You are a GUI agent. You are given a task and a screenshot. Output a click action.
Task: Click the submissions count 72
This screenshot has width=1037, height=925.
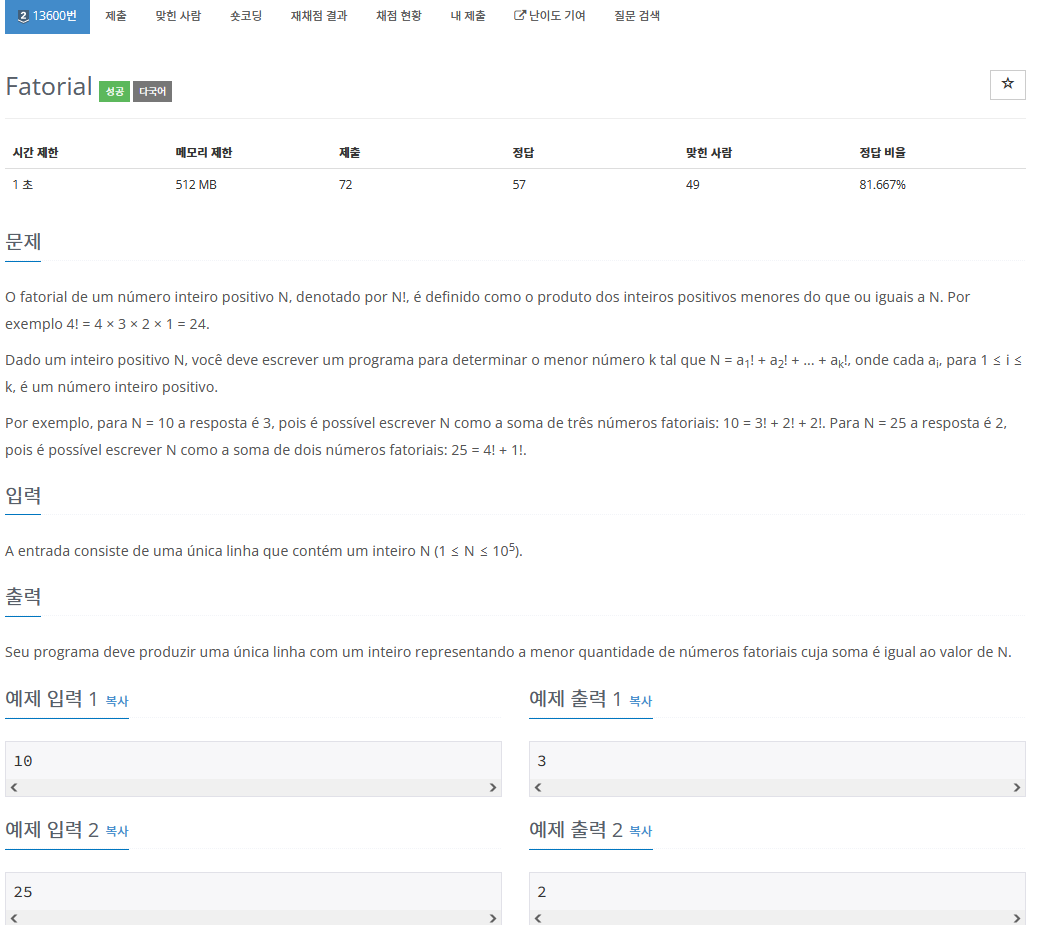[346, 184]
